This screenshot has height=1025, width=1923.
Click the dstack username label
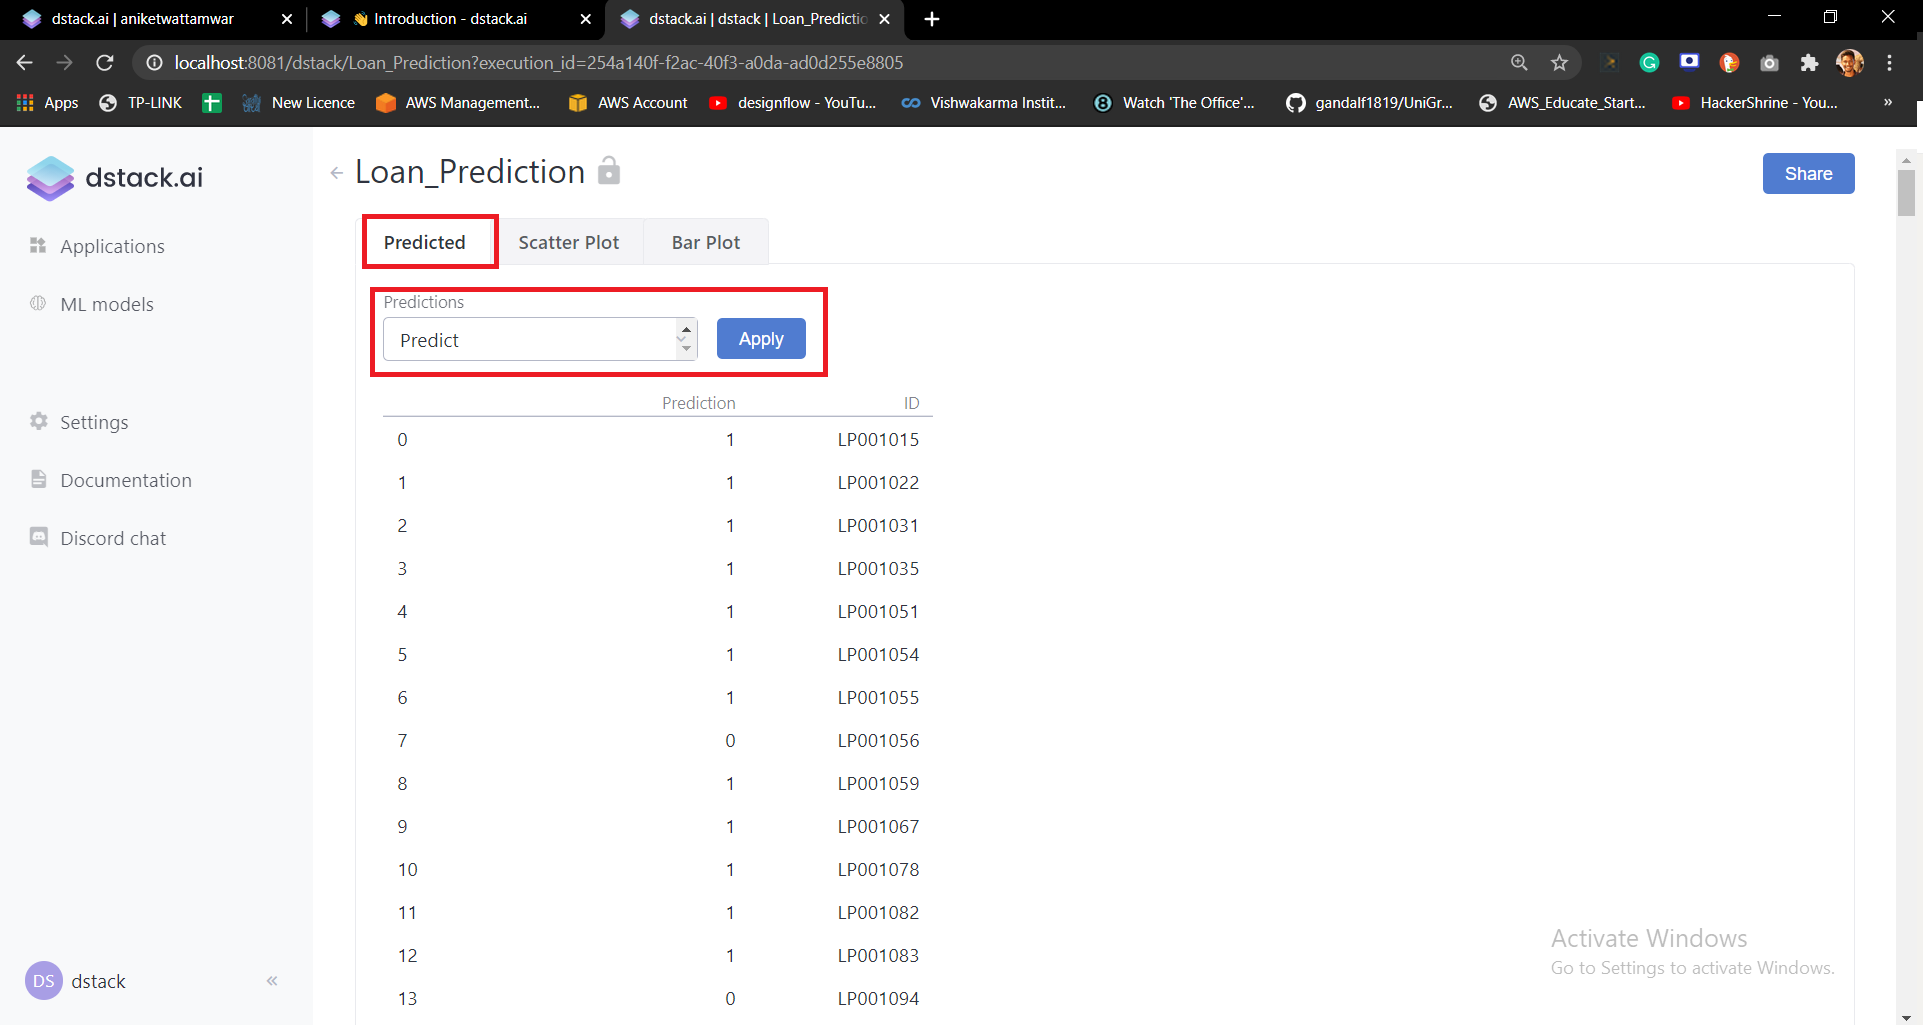pos(98,981)
